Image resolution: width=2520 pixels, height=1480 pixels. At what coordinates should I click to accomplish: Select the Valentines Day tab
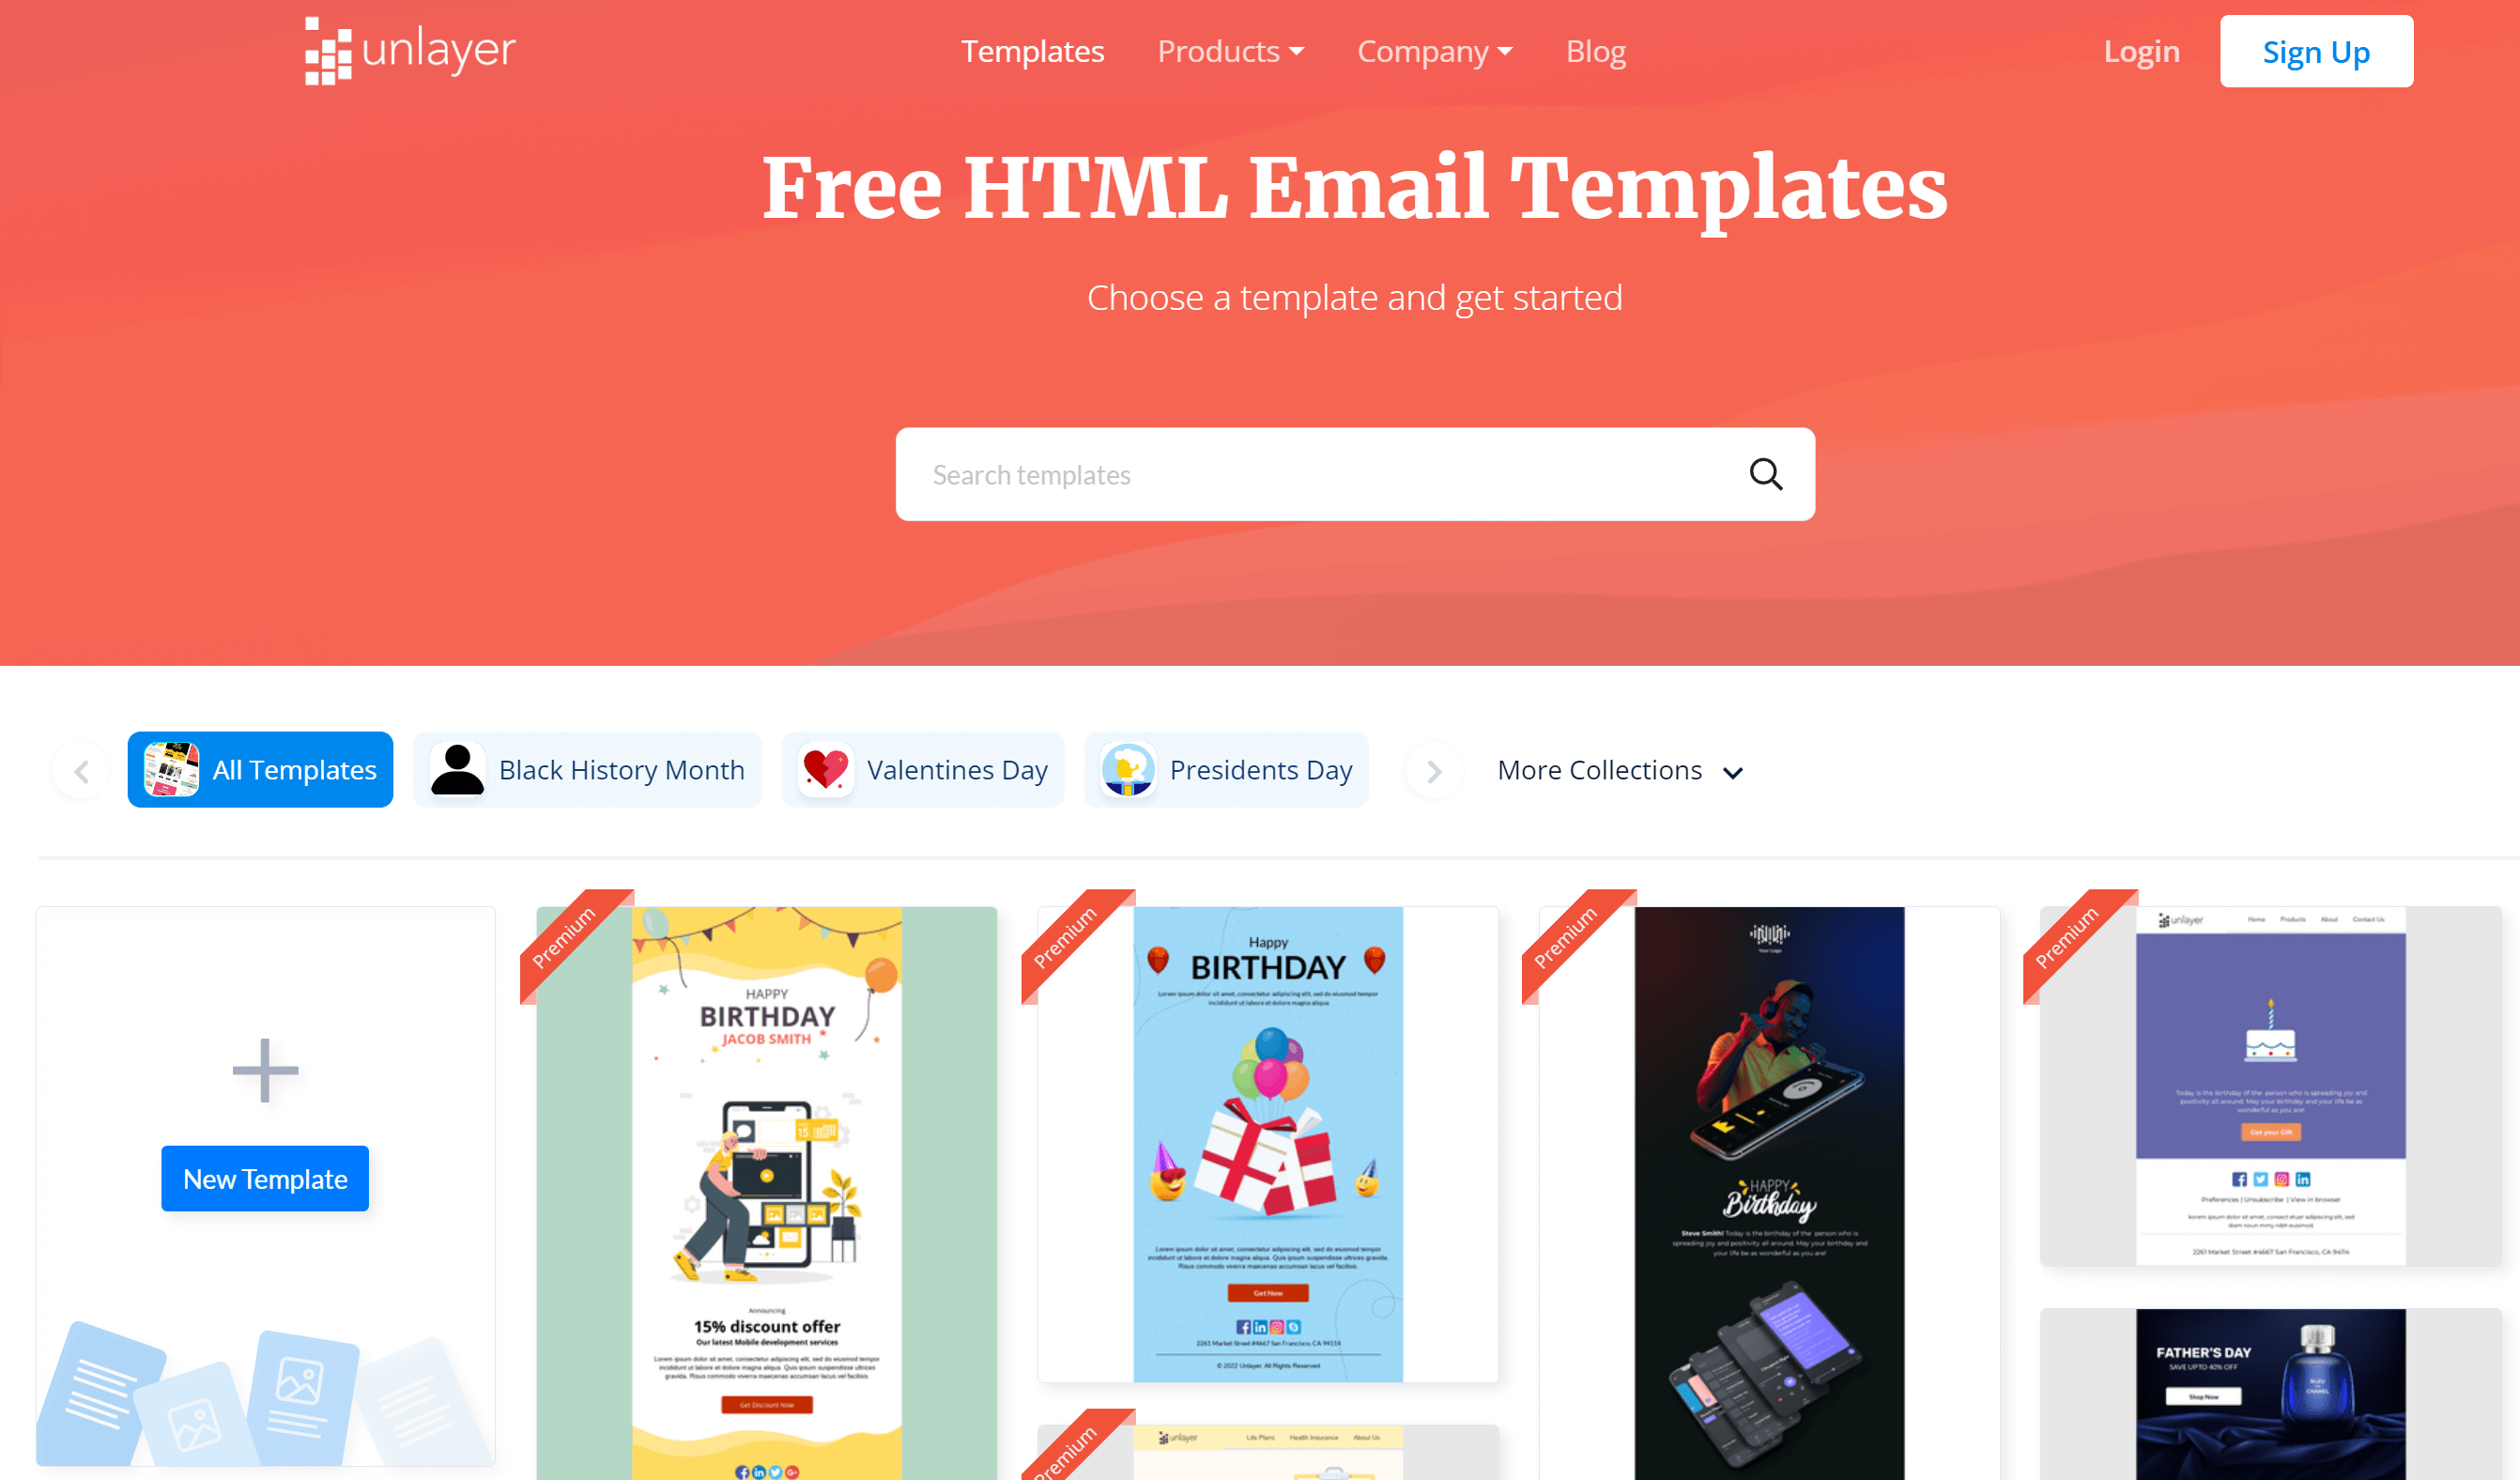tap(923, 768)
